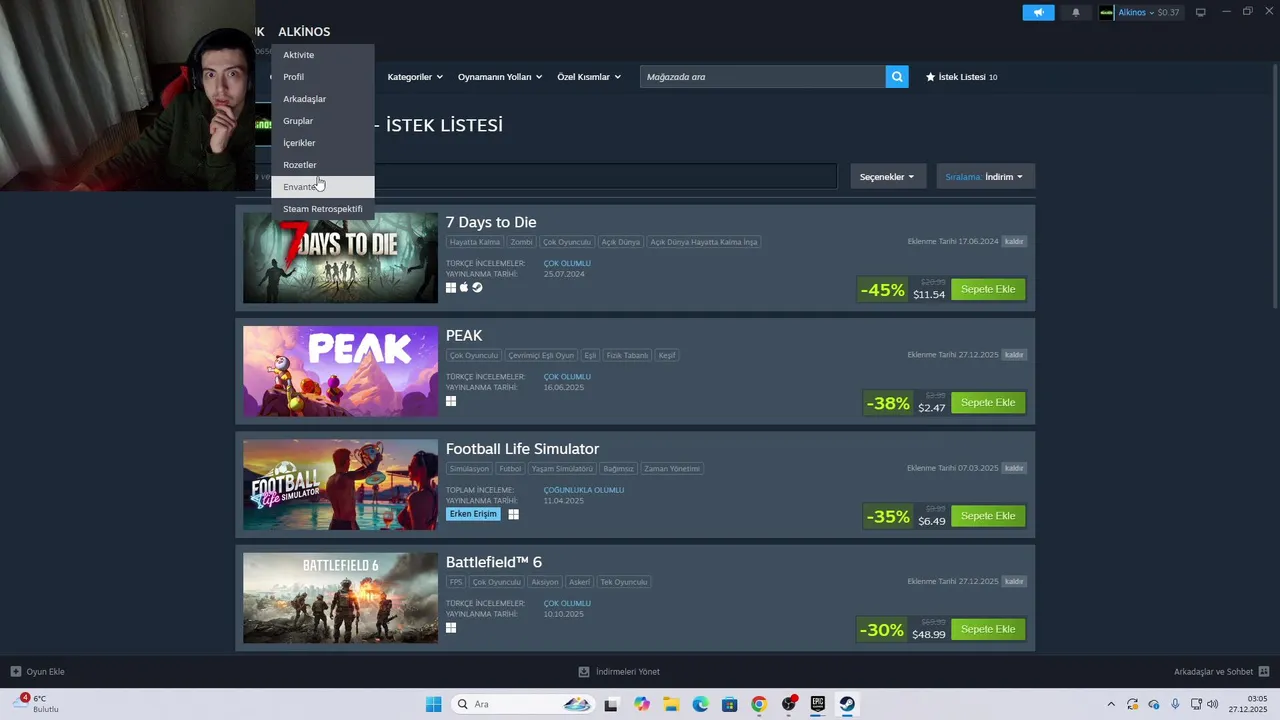Open the notifications bell
The width and height of the screenshot is (1280, 720).
(1076, 13)
